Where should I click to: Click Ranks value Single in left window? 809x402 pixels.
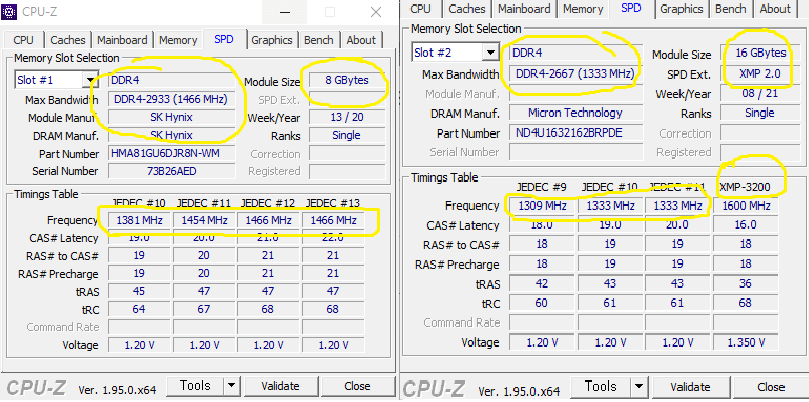347,135
